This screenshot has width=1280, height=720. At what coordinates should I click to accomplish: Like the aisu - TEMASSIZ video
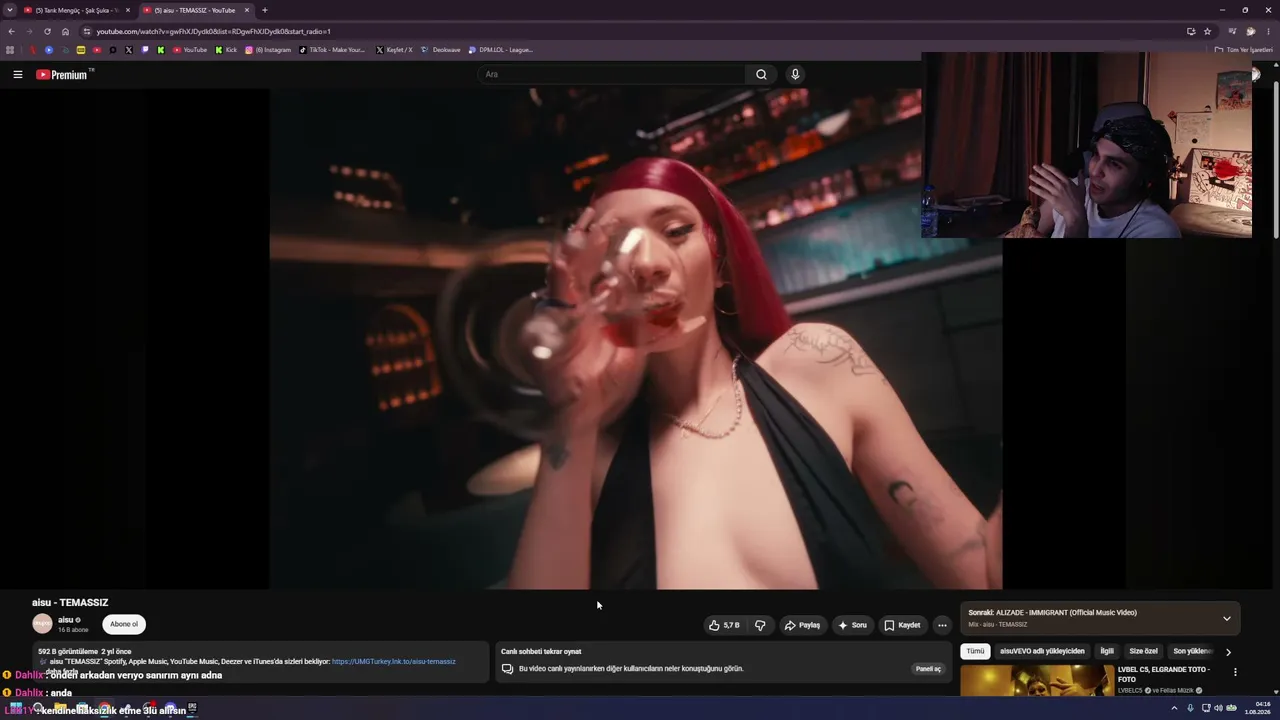[x=724, y=625]
